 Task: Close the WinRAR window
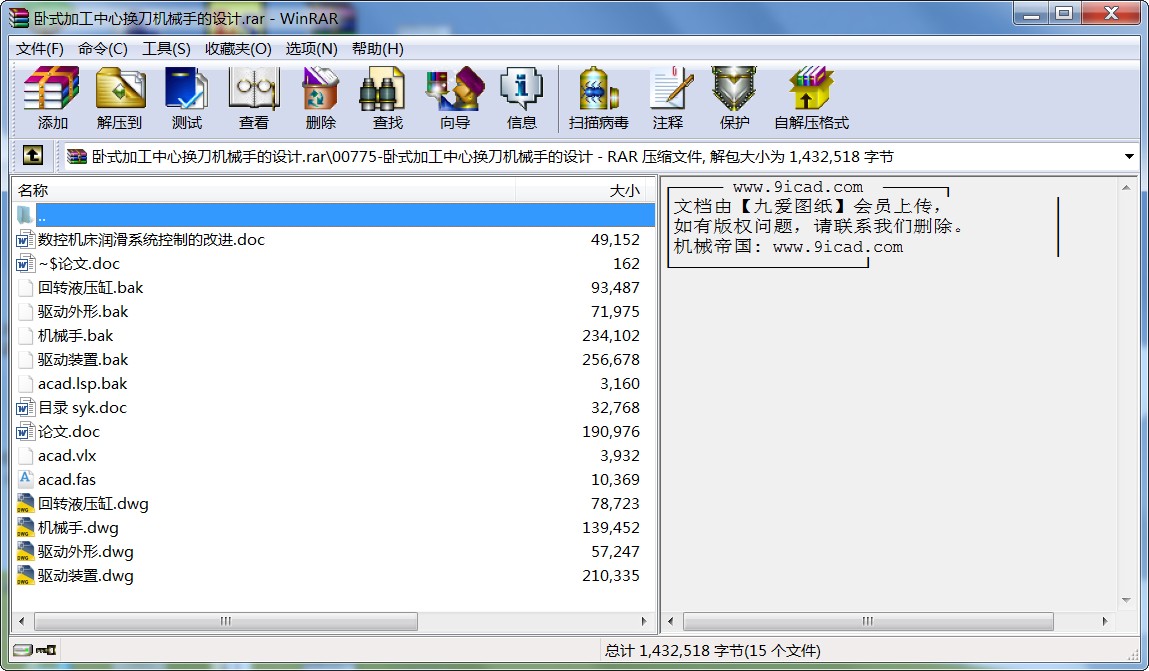coord(1112,14)
